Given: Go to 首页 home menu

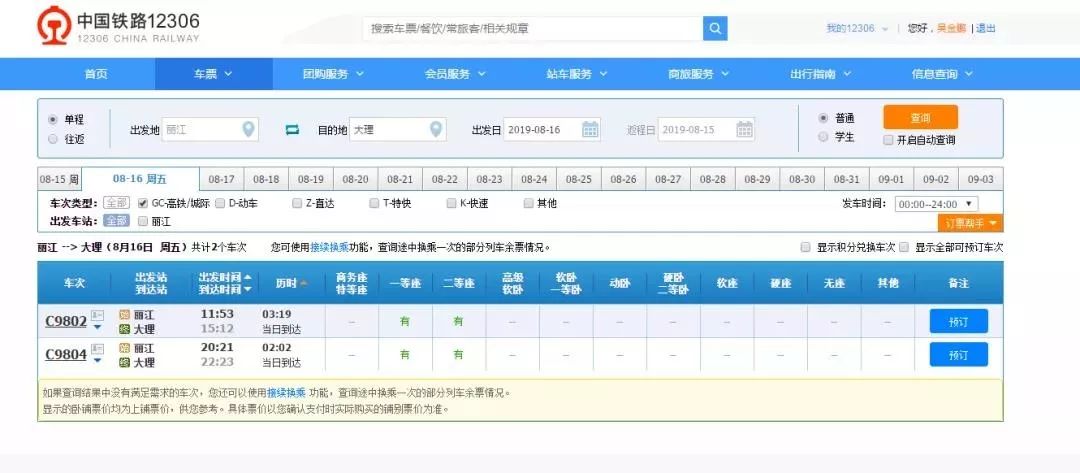Looking at the screenshot, I should click(96, 74).
